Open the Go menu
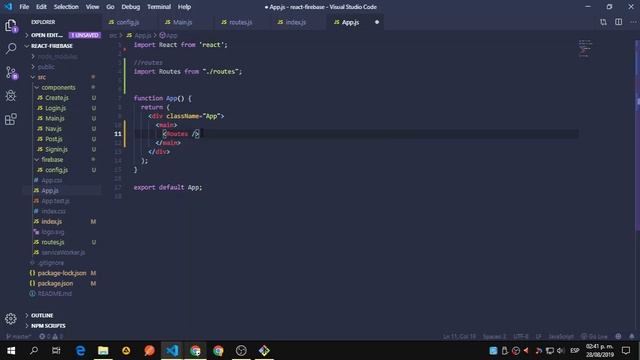The width and height of the screenshot is (640, 360). 110,7
